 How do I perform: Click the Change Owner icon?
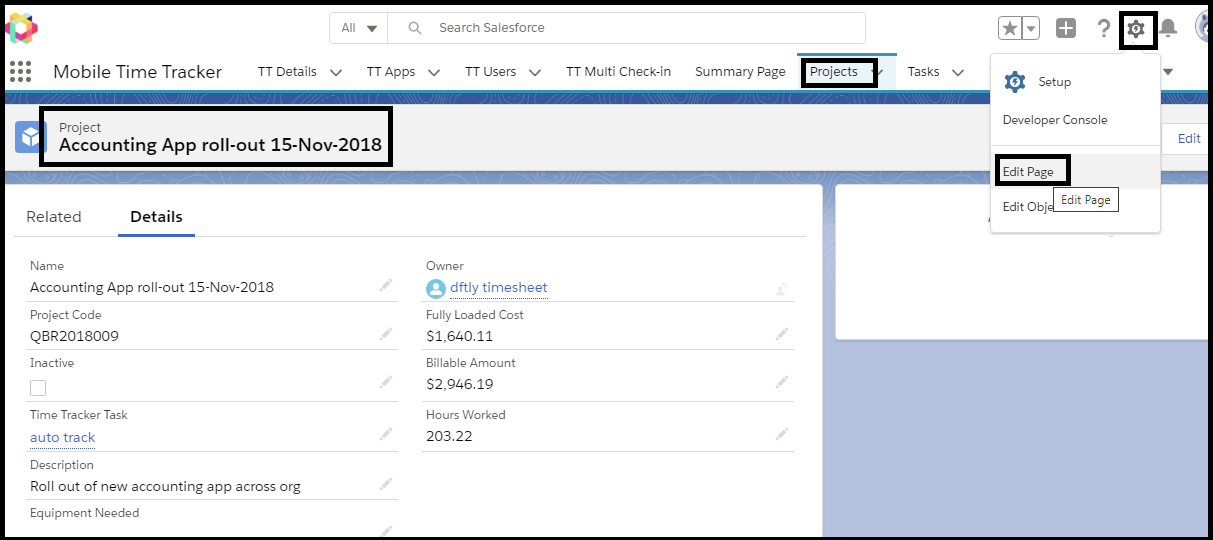point(783,288)
